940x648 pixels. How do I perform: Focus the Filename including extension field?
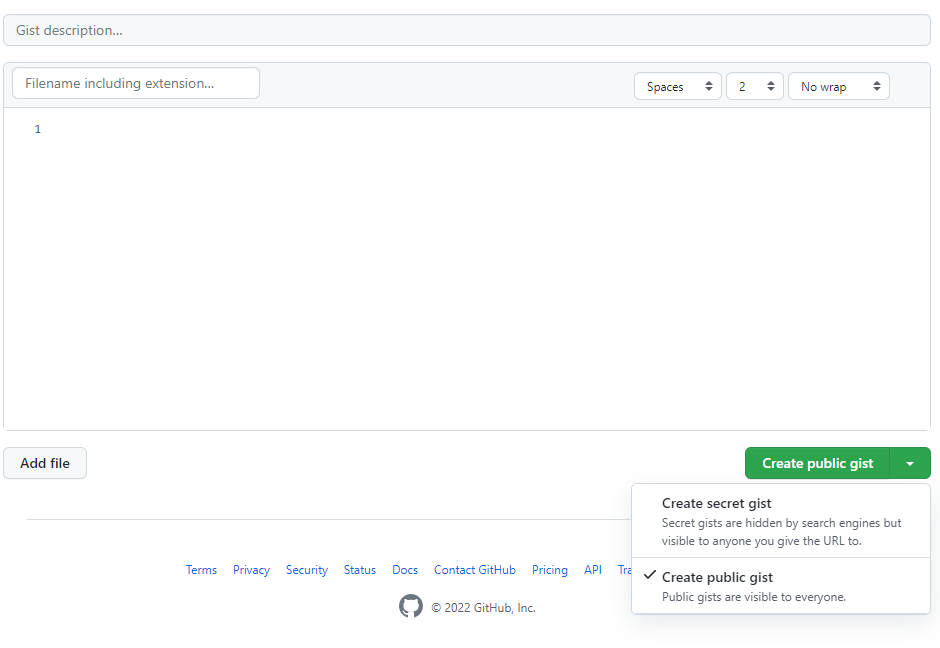click(x=136, y=83)
